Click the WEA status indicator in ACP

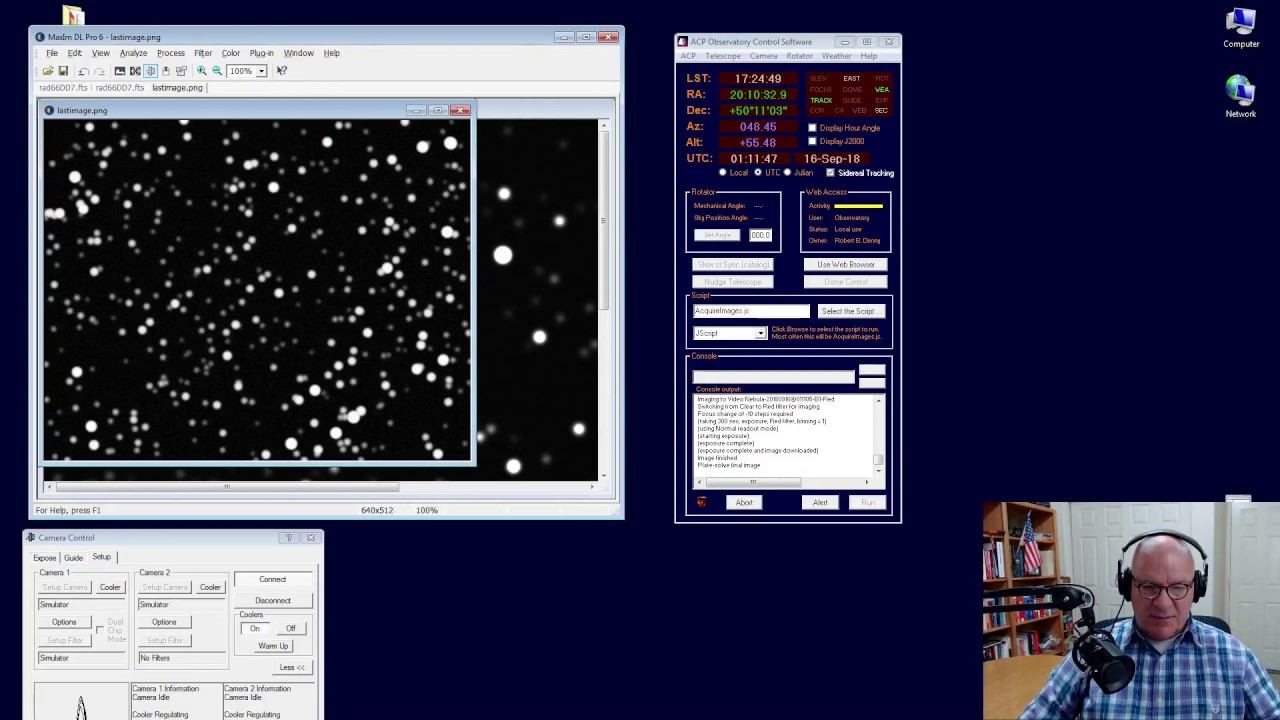point(882,89)
